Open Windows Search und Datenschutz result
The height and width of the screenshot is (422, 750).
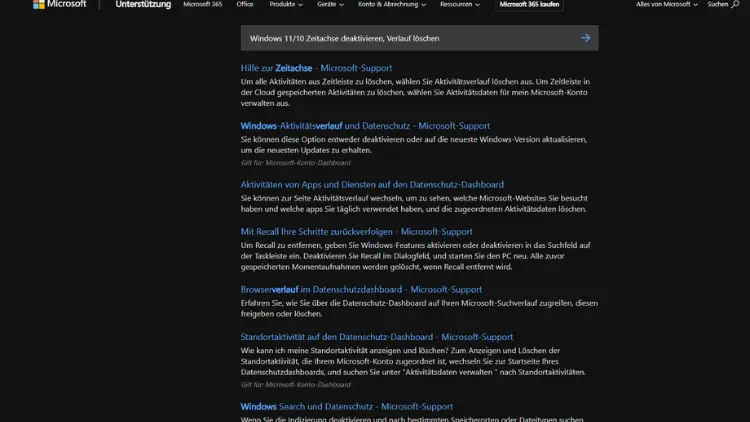347,406
